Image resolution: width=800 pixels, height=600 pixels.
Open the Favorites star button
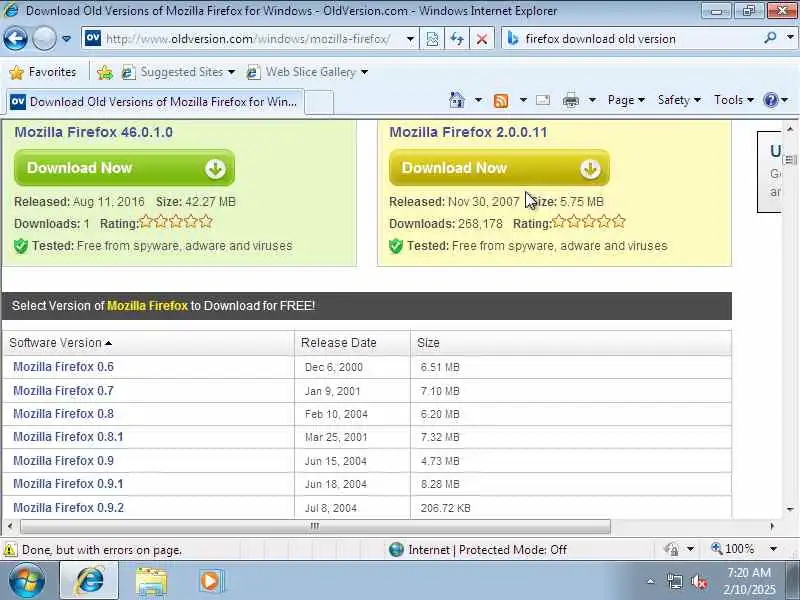(42, 72)
